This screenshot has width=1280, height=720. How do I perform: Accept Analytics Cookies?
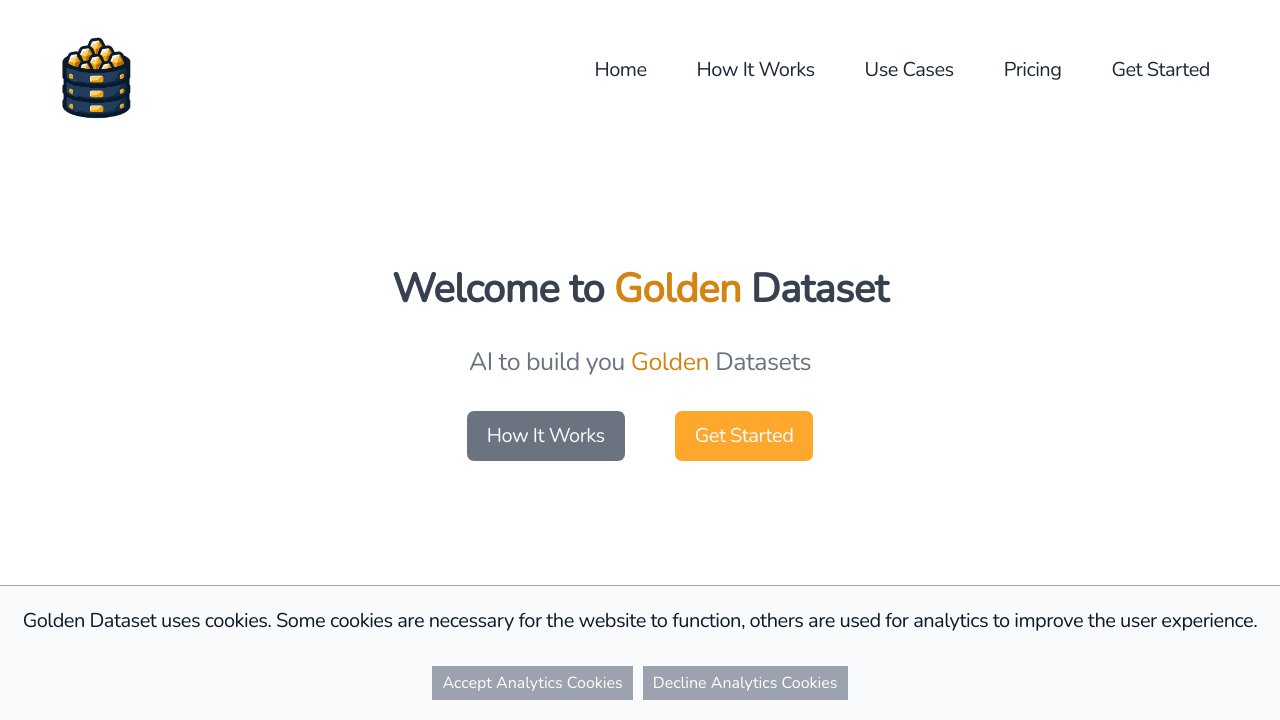(x=532, y=683)
